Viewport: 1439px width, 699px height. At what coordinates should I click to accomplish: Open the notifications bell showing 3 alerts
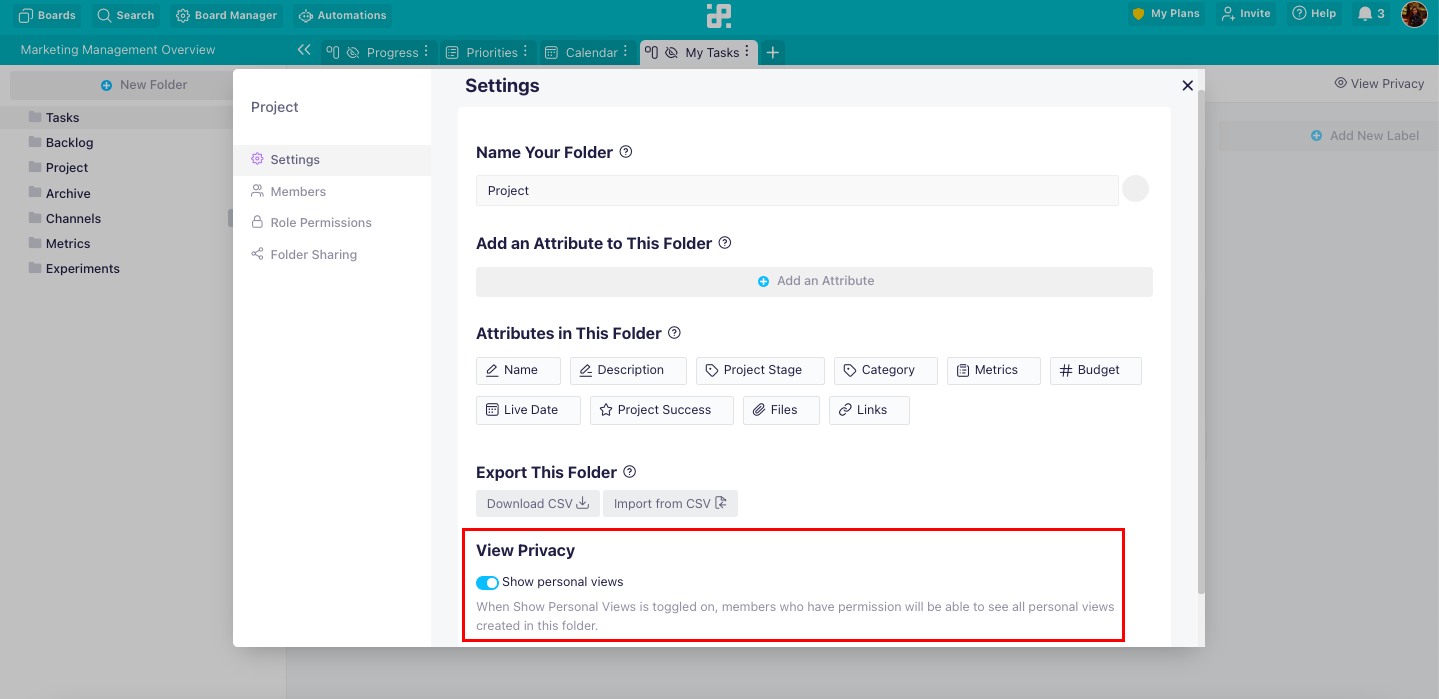point(1369,14)
